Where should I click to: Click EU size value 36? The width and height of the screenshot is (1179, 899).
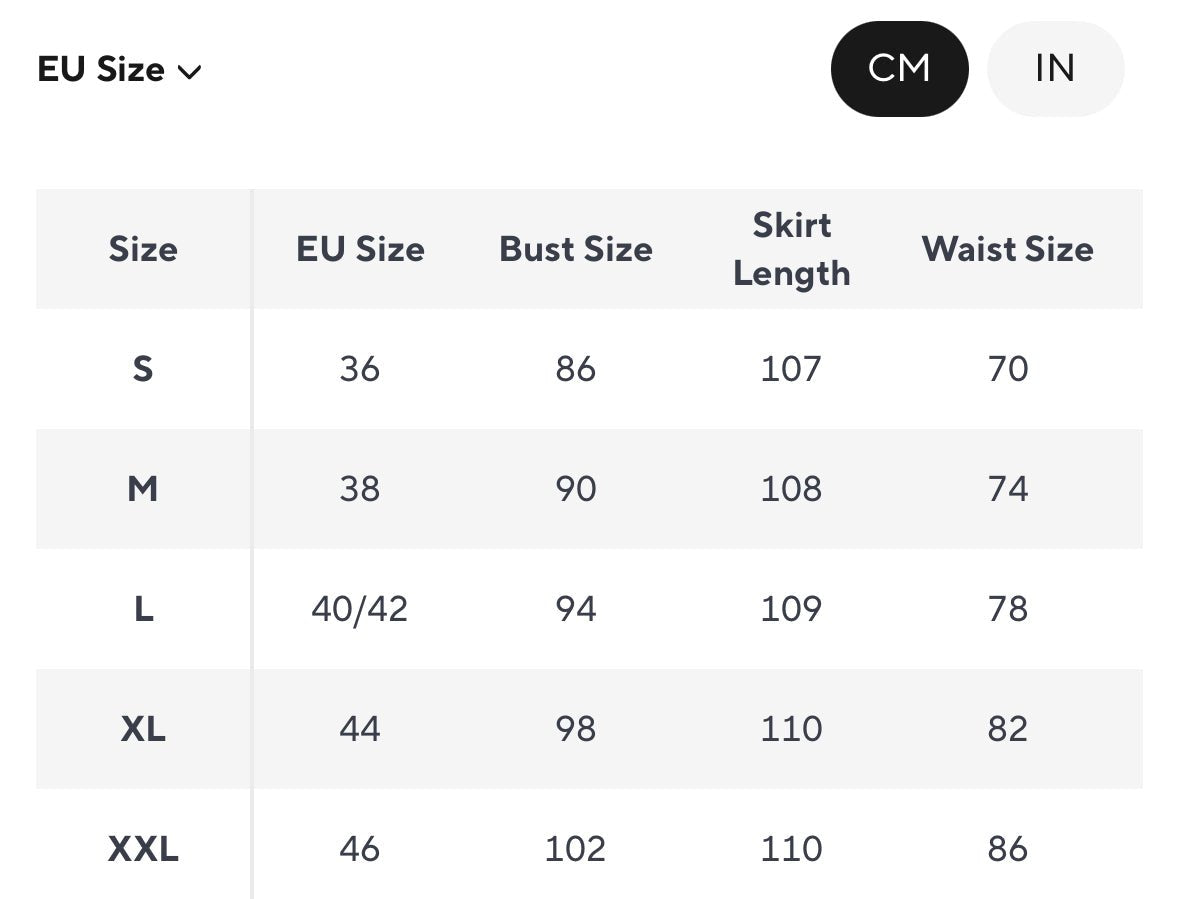point(360,369)
